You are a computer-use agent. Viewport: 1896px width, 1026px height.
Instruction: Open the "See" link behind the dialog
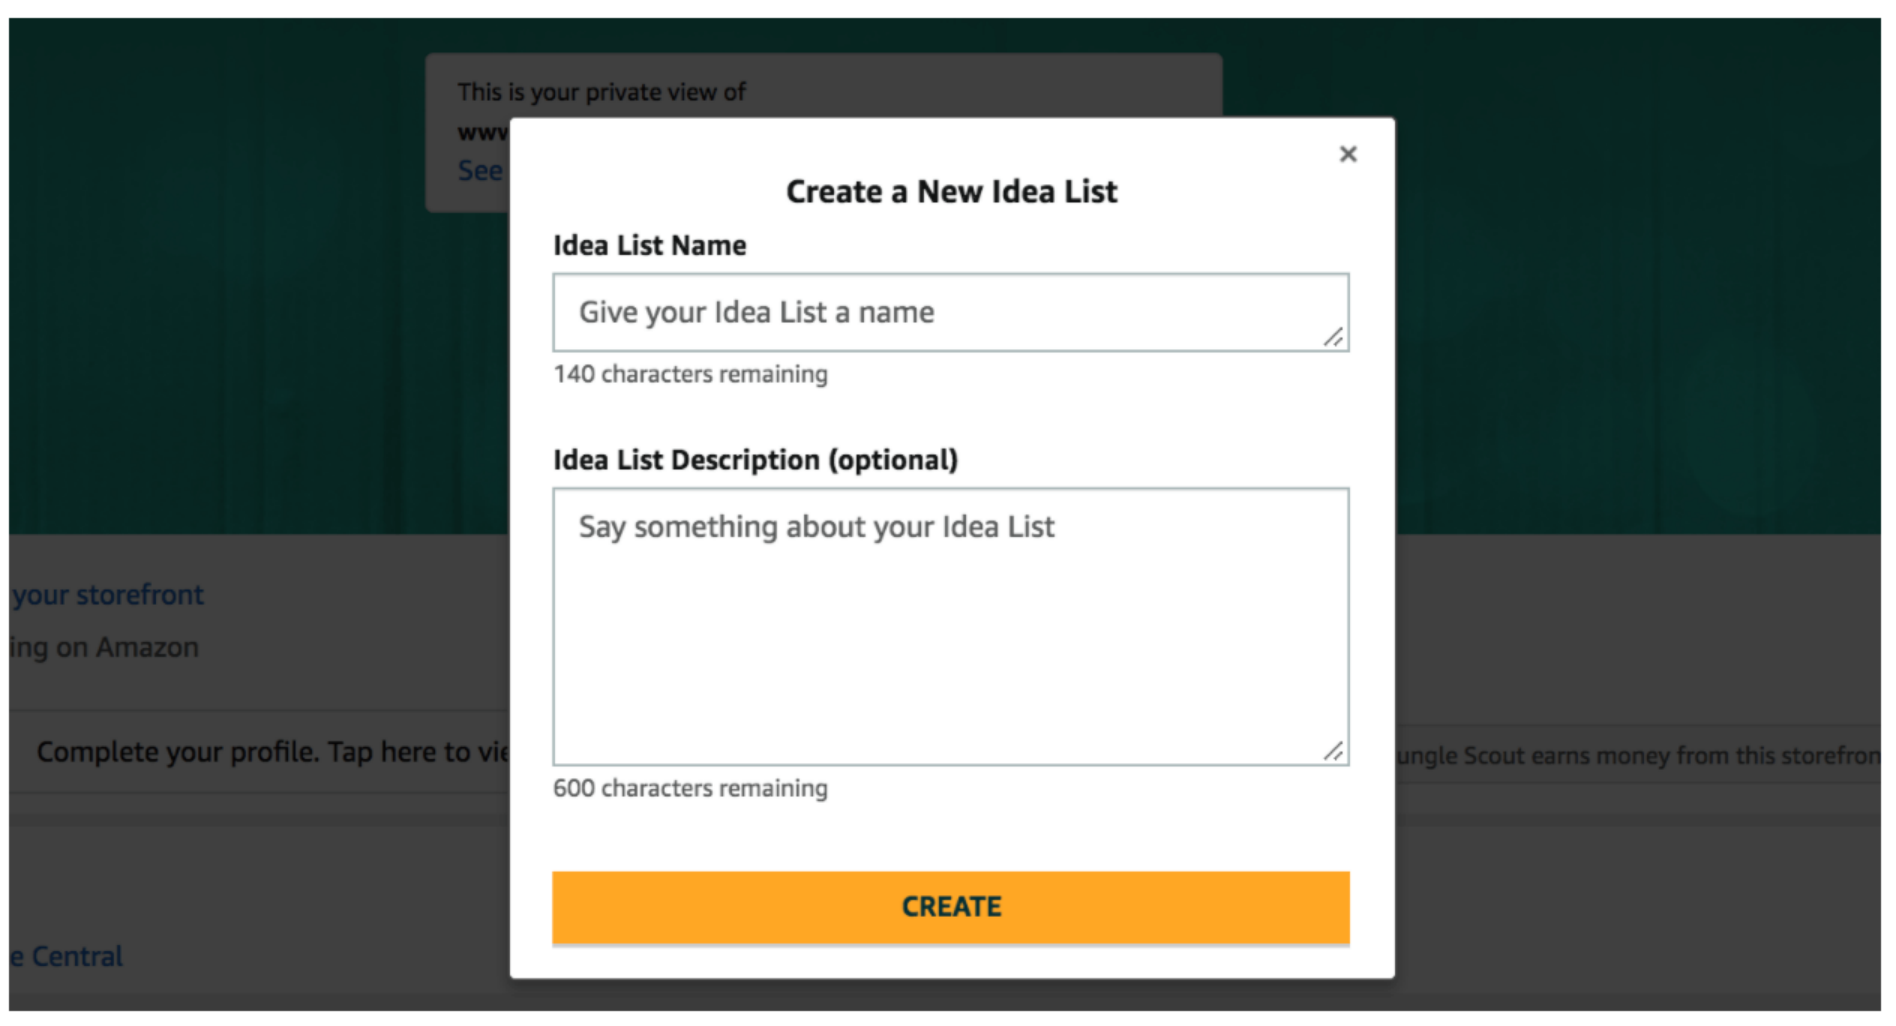coord(480,171)
